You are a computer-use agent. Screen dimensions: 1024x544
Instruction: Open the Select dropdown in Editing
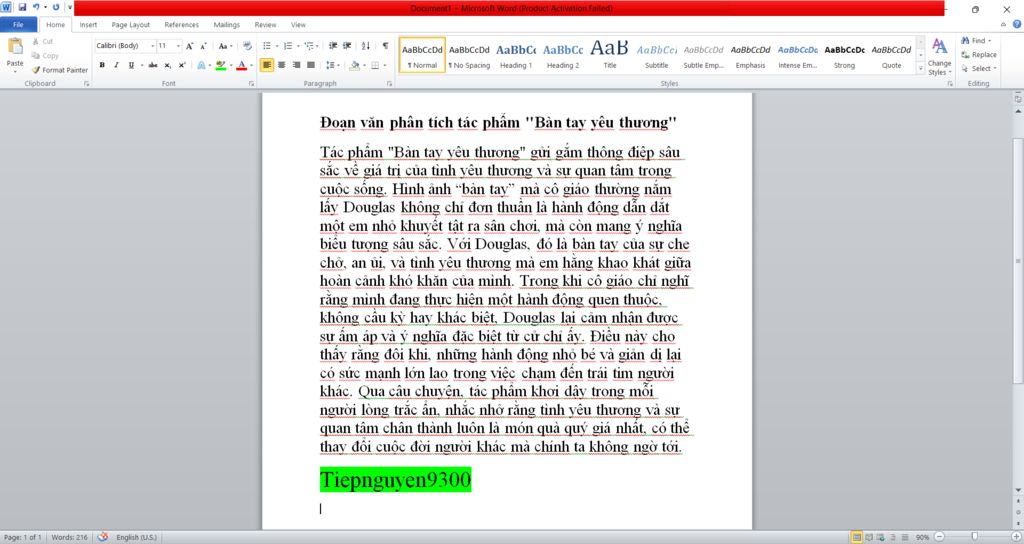[979, 69]
